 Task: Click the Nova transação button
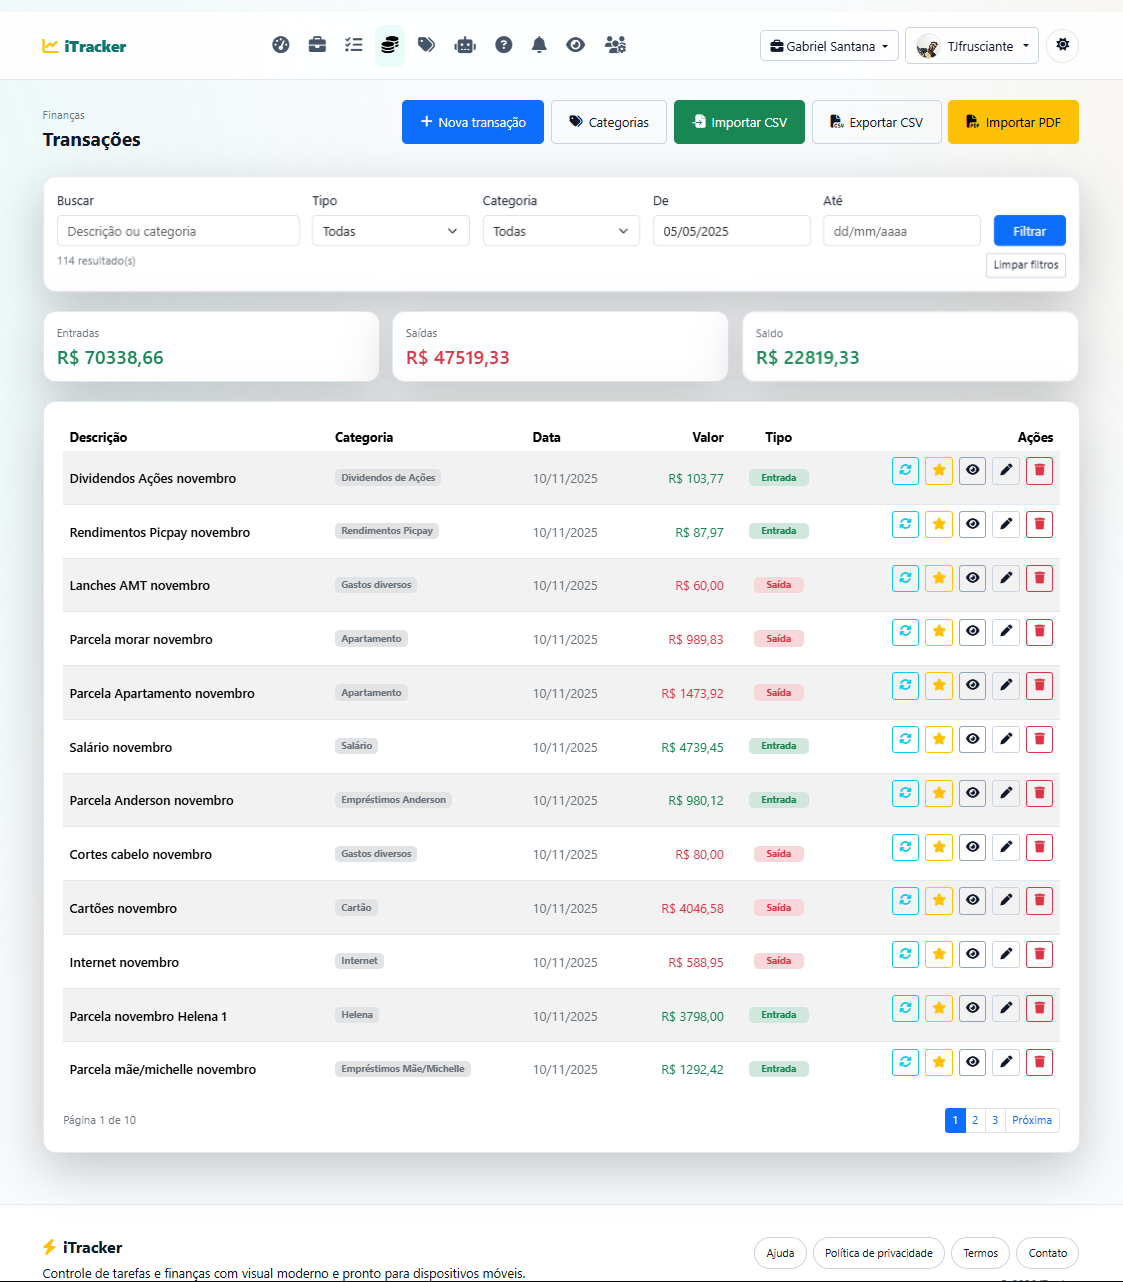(473, 122)
